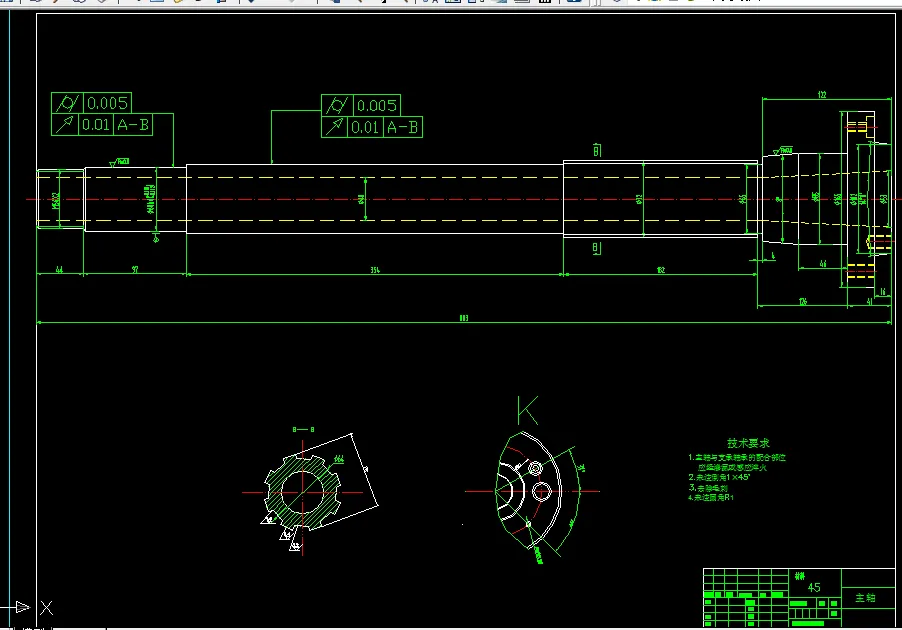Image resolution: width=902 pixels, height=630 pixels.
Task: Select the detail view label K
Action: tap(528, 410)
